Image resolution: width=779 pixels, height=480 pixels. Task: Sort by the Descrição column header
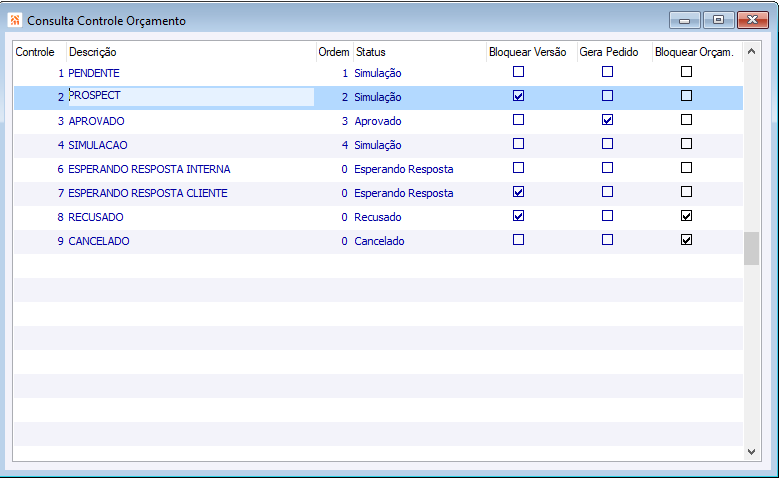pyautogui.click(x=191, y=52)
